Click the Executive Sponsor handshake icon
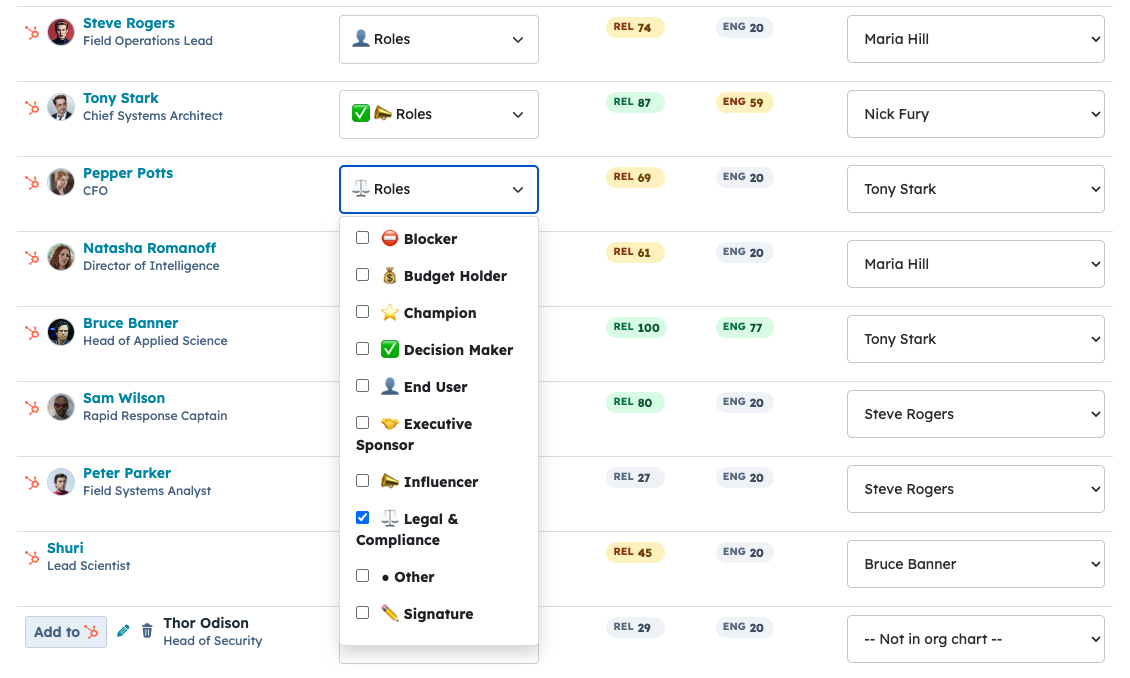Screen dimensions: 1130x678 click(390, 424)
